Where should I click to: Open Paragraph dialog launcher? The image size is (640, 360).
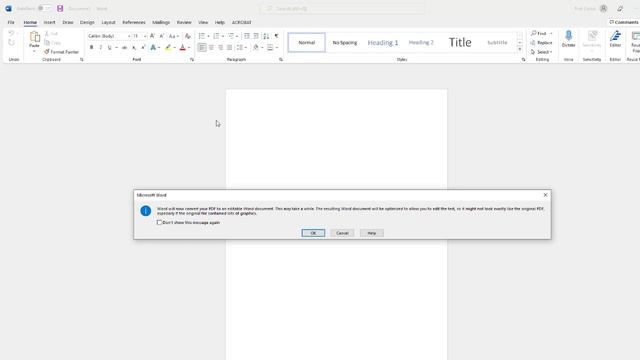point(281,60)
